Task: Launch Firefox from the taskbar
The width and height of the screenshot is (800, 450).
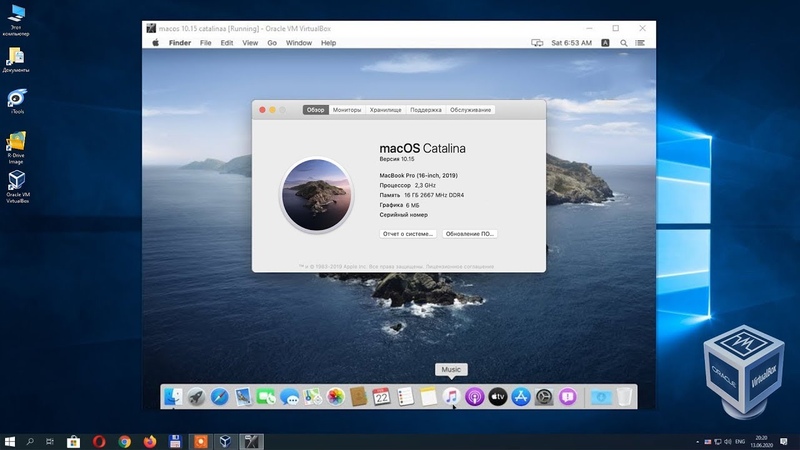Action: pyautogui.click(x=149, y=441)
